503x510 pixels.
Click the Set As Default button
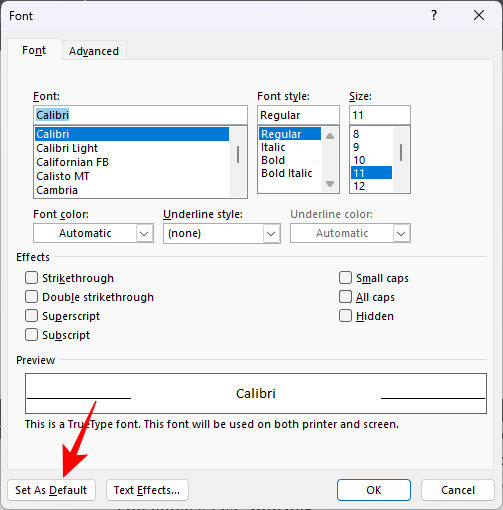tap(51, 490)
